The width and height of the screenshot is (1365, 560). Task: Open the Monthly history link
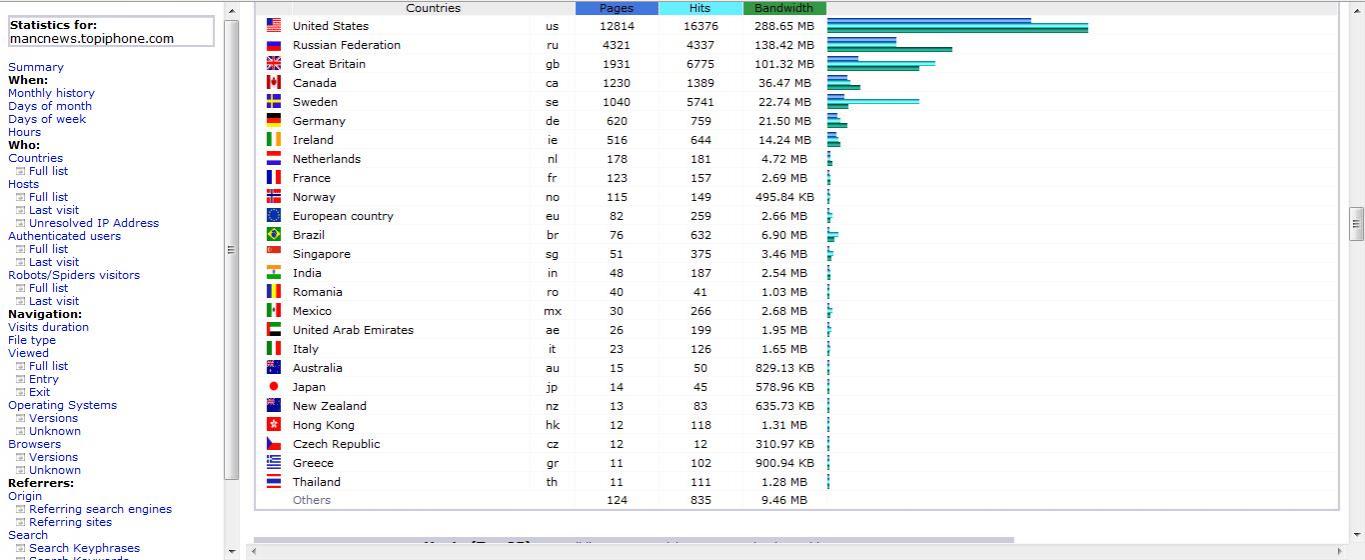pos(51,93)
